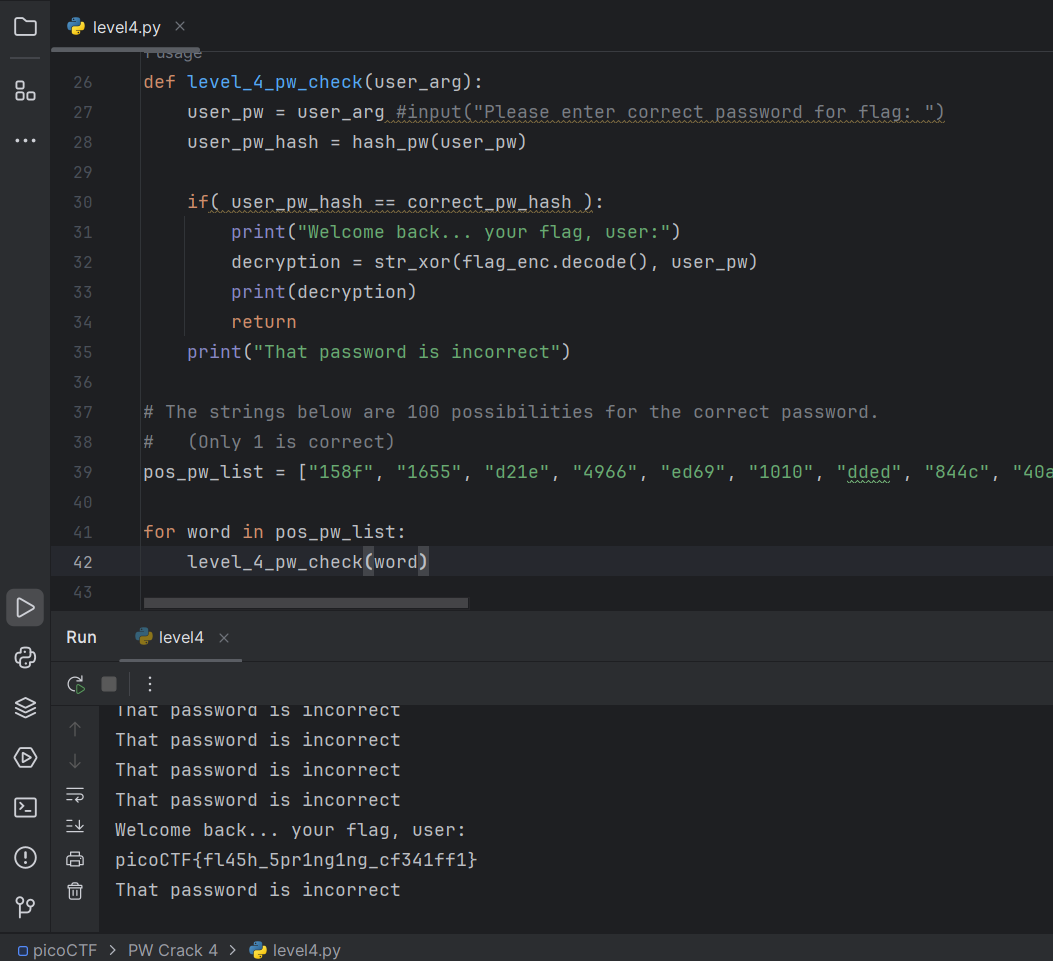Screen dimensions: 1053x961
Task: Click the Stop process button
Action: tap(109, 684)
